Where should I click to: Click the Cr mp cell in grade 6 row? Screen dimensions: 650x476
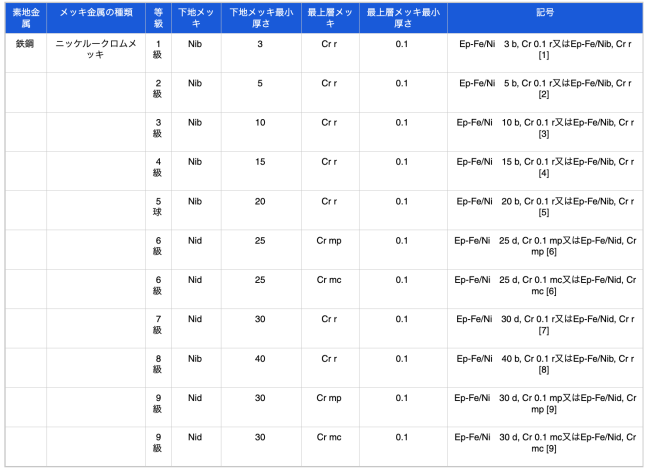click(x=330, y=240)
